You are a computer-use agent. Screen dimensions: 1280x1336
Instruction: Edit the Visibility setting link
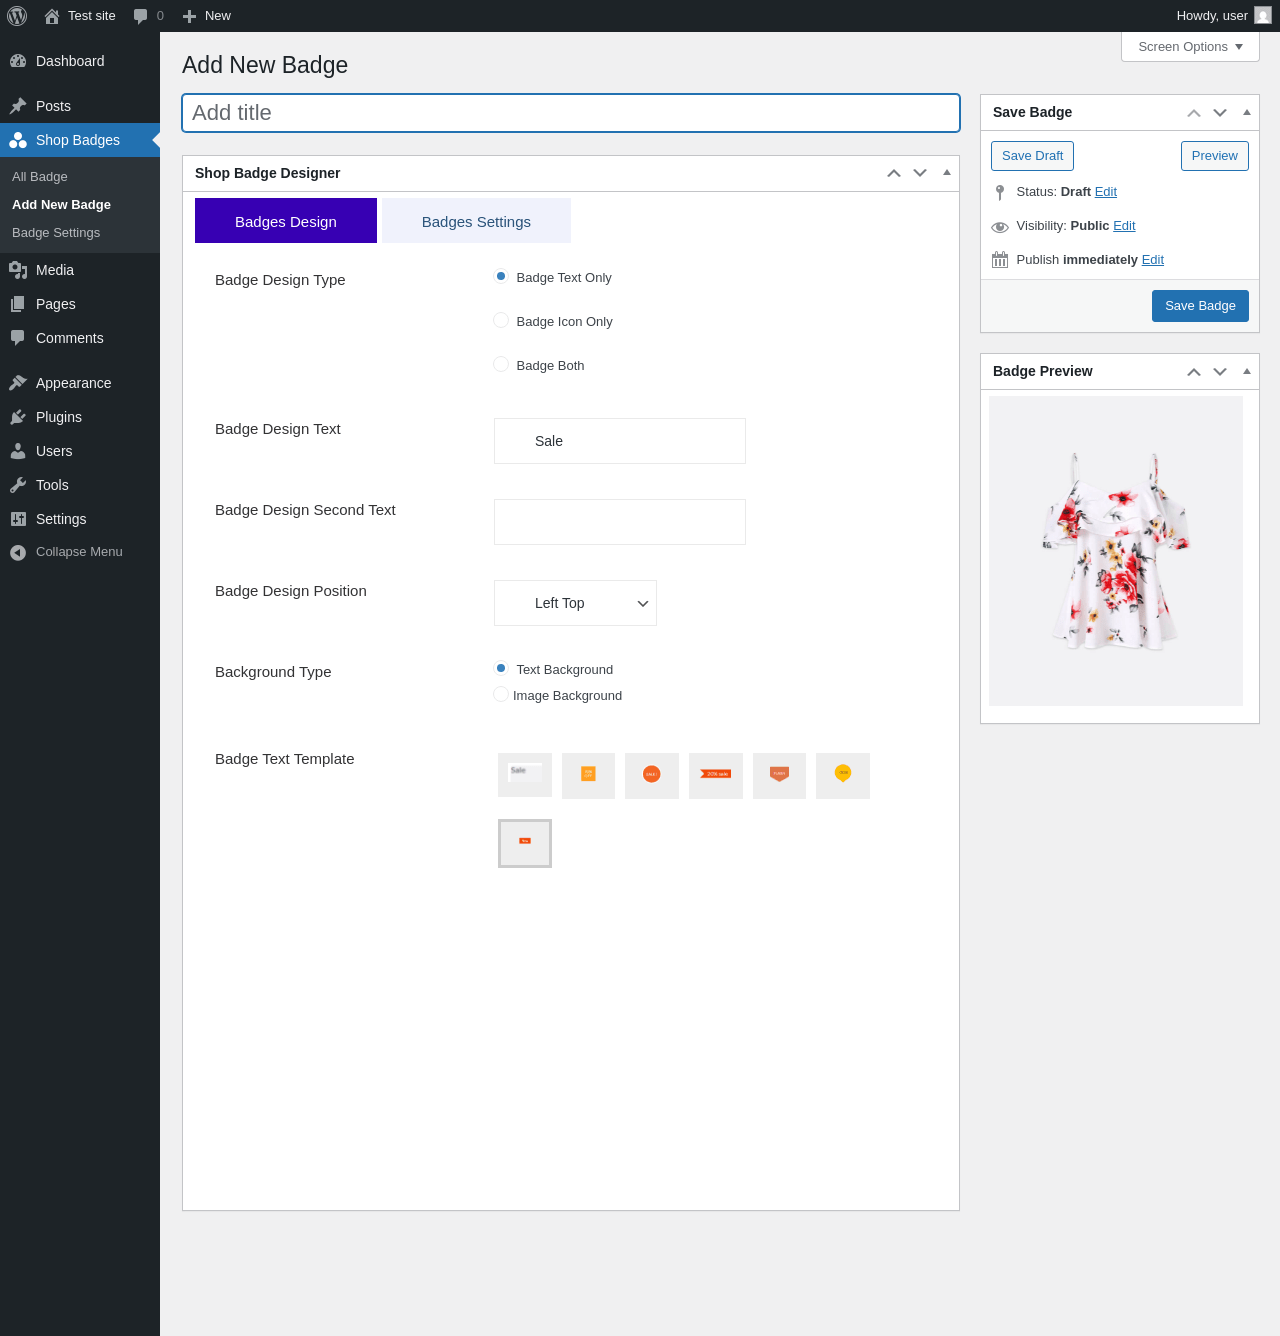coord(1124,226)
